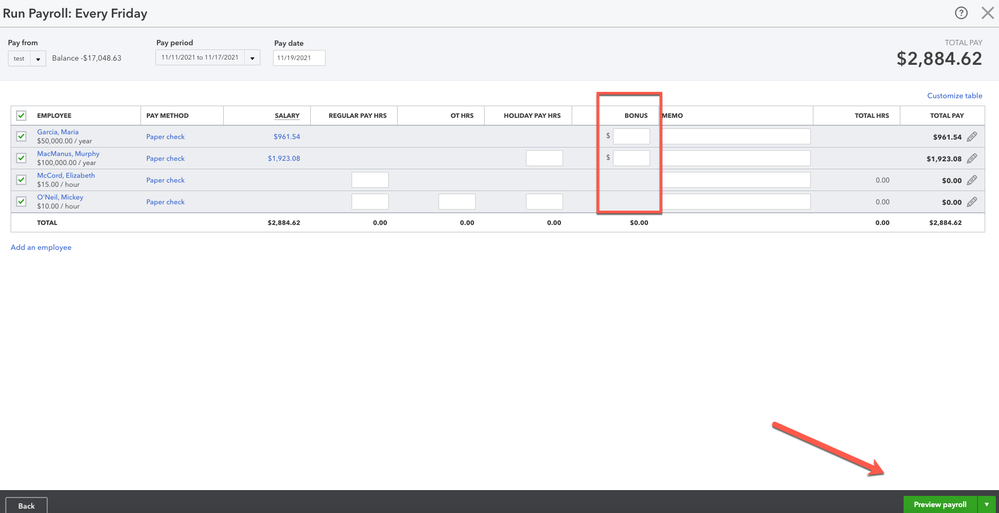Open pencil edit for Elizabeth McCord
The width and height of the screenshot is (999, 513).
971,180
